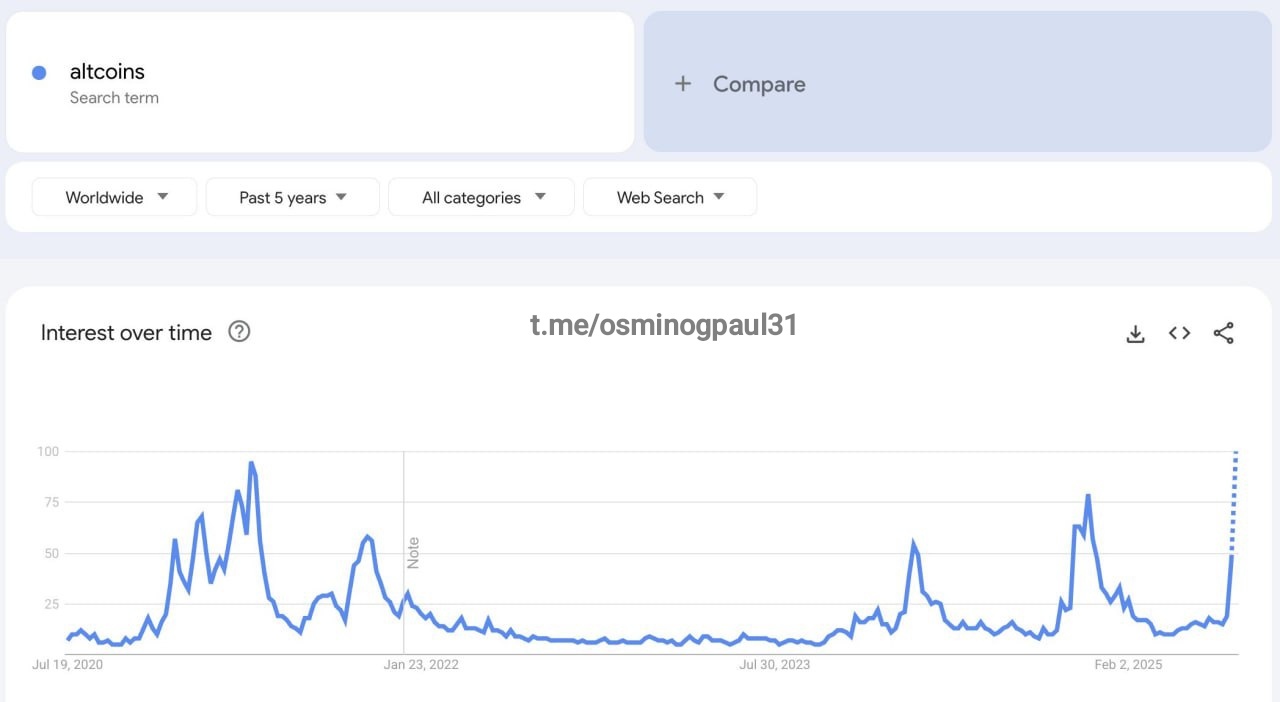1280x702 pixels.
Task: Download the Interest over time data
Action: coord(1135,334)
